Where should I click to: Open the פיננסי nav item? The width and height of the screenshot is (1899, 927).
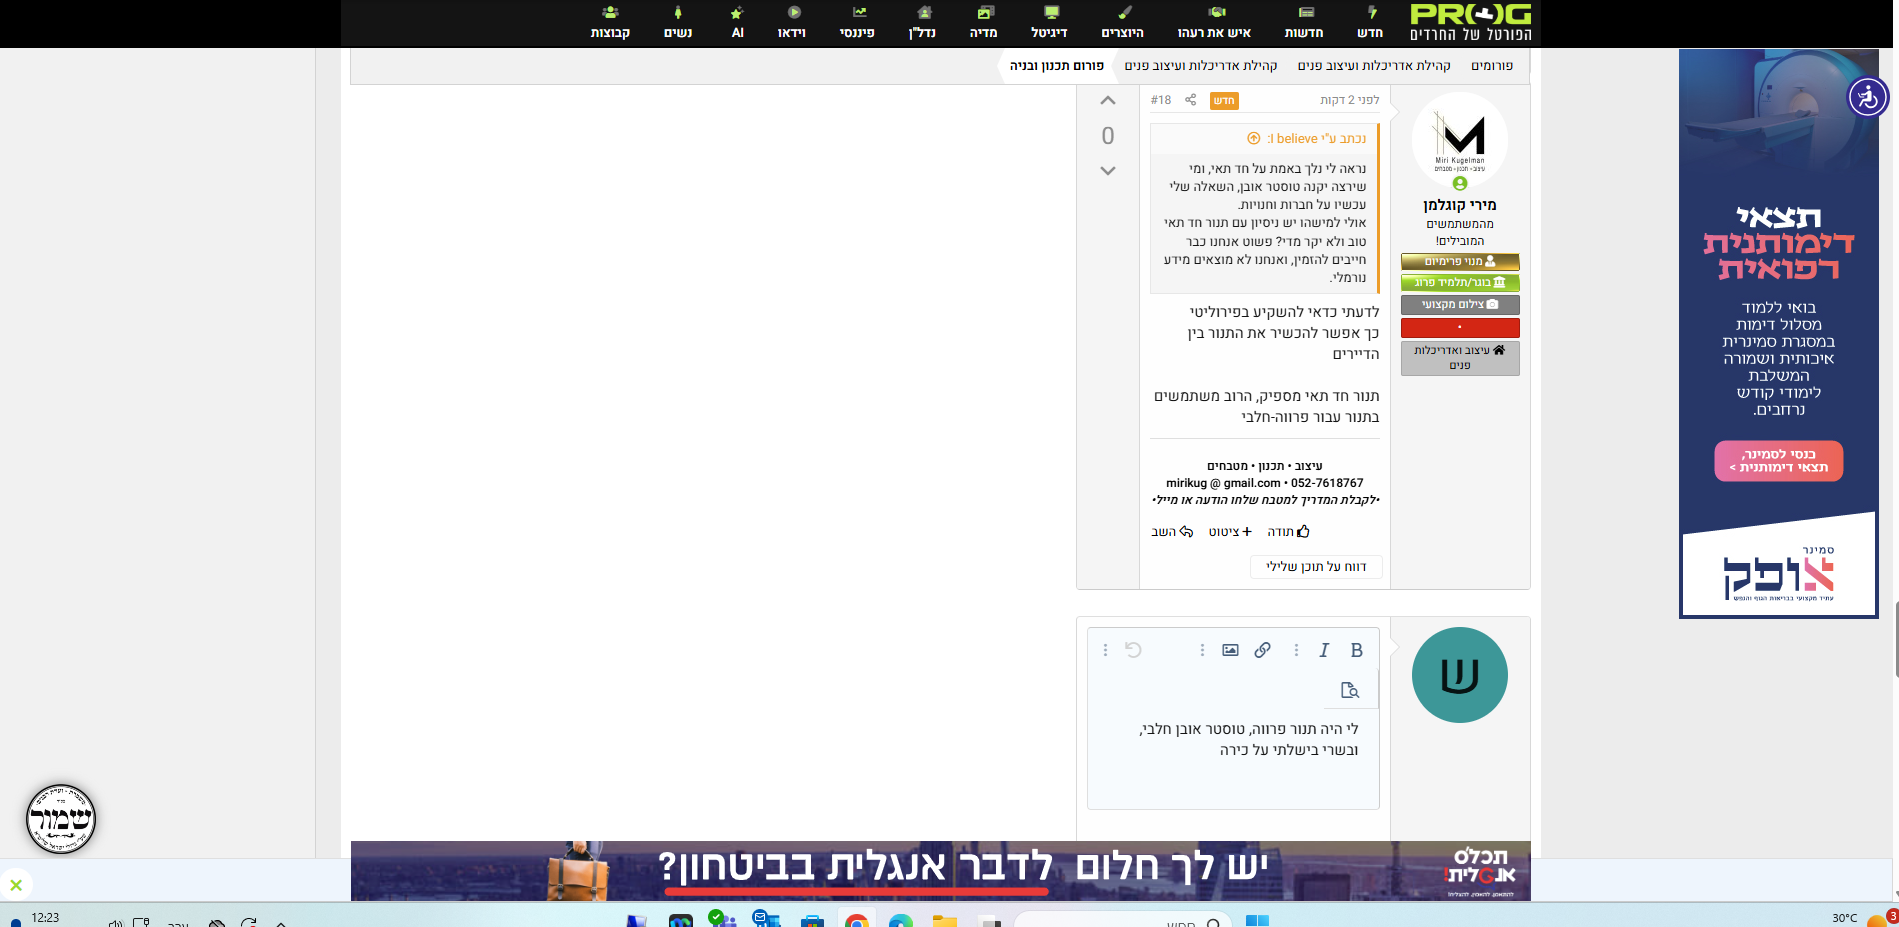[x=857, y=23]
